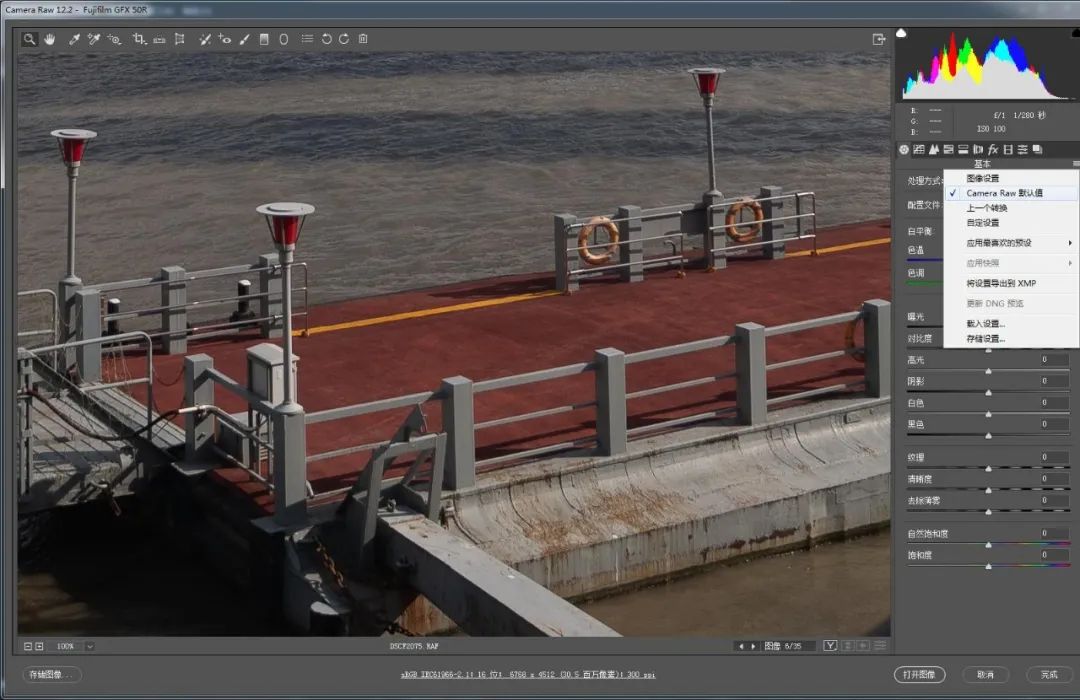
Task: Pick the White Balance eyedropper tool
Action: [74, 39]
